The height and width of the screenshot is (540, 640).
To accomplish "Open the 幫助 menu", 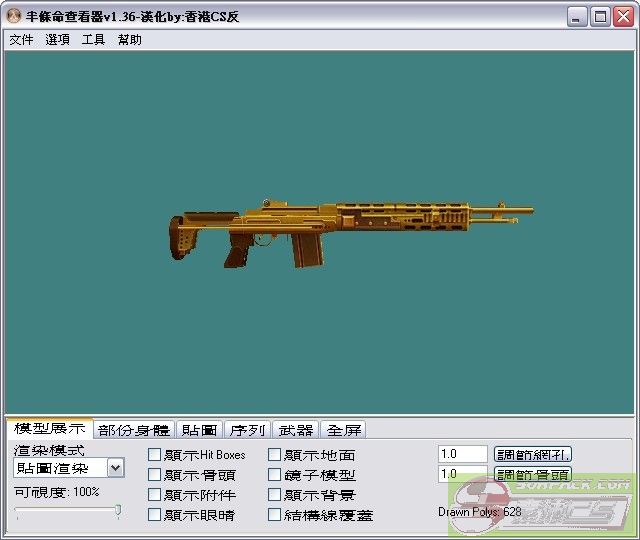I will [129, 40].
